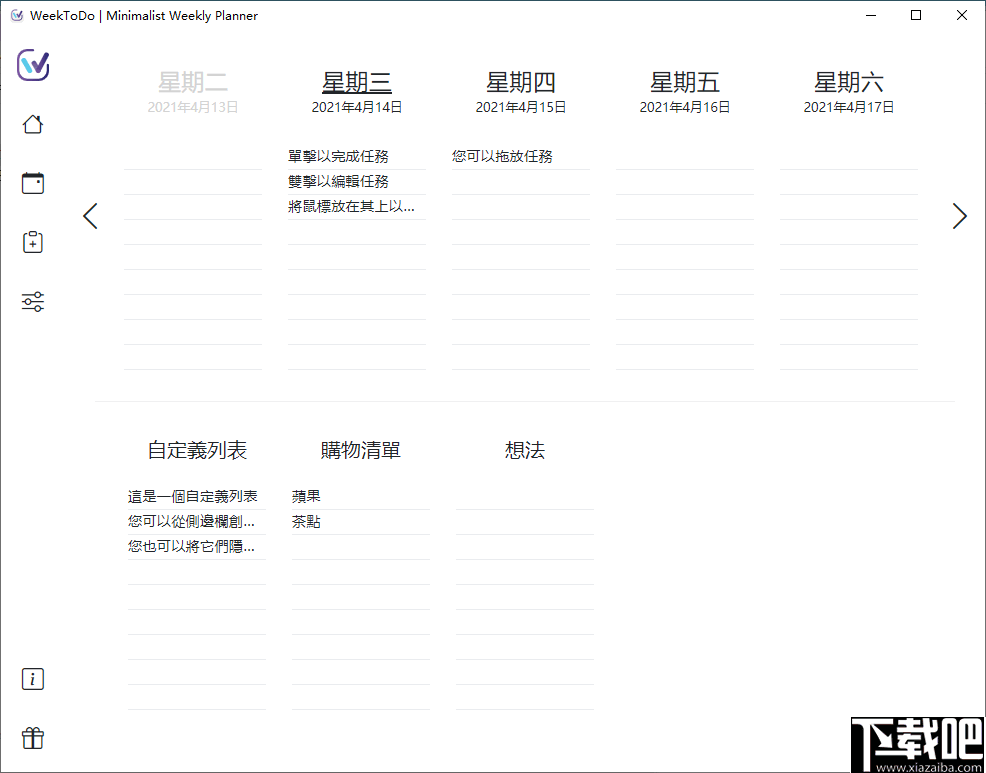This screenshot has width=986, height=773.
Task: Click the 自定義列表 list title
Action: coord(197,450)
